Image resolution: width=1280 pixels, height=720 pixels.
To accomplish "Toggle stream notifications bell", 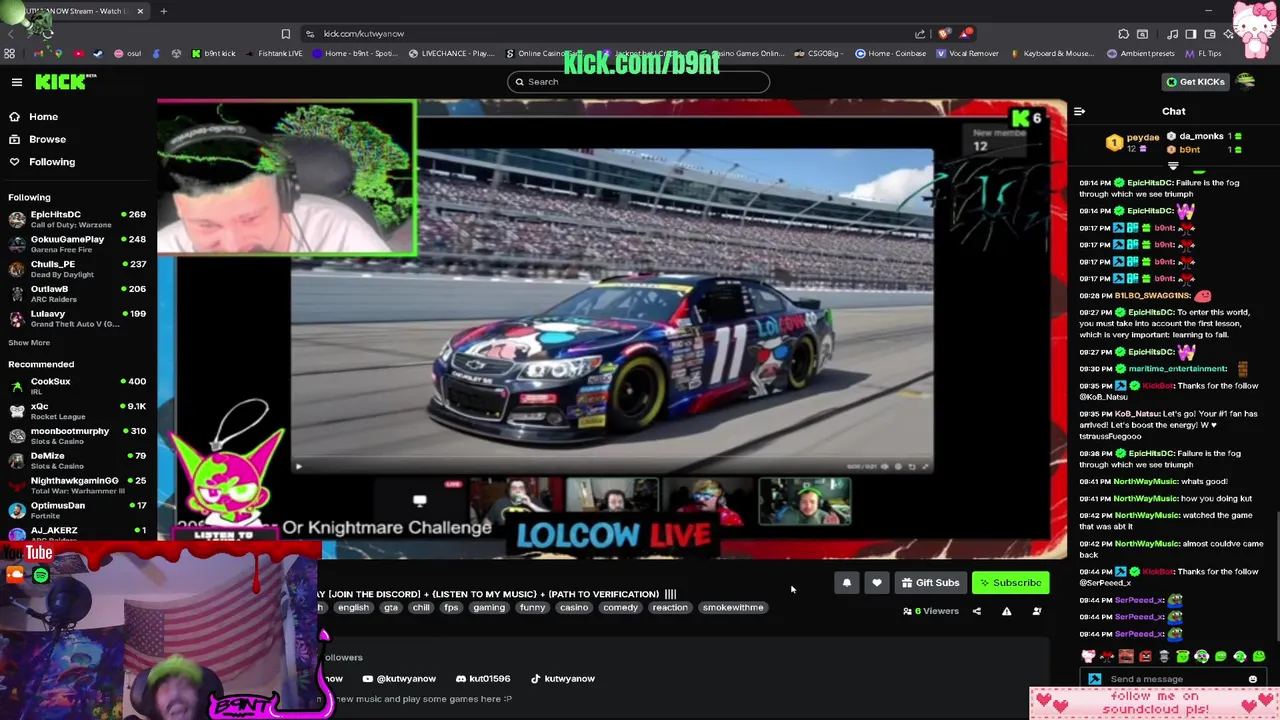I will tap(847, 583).
